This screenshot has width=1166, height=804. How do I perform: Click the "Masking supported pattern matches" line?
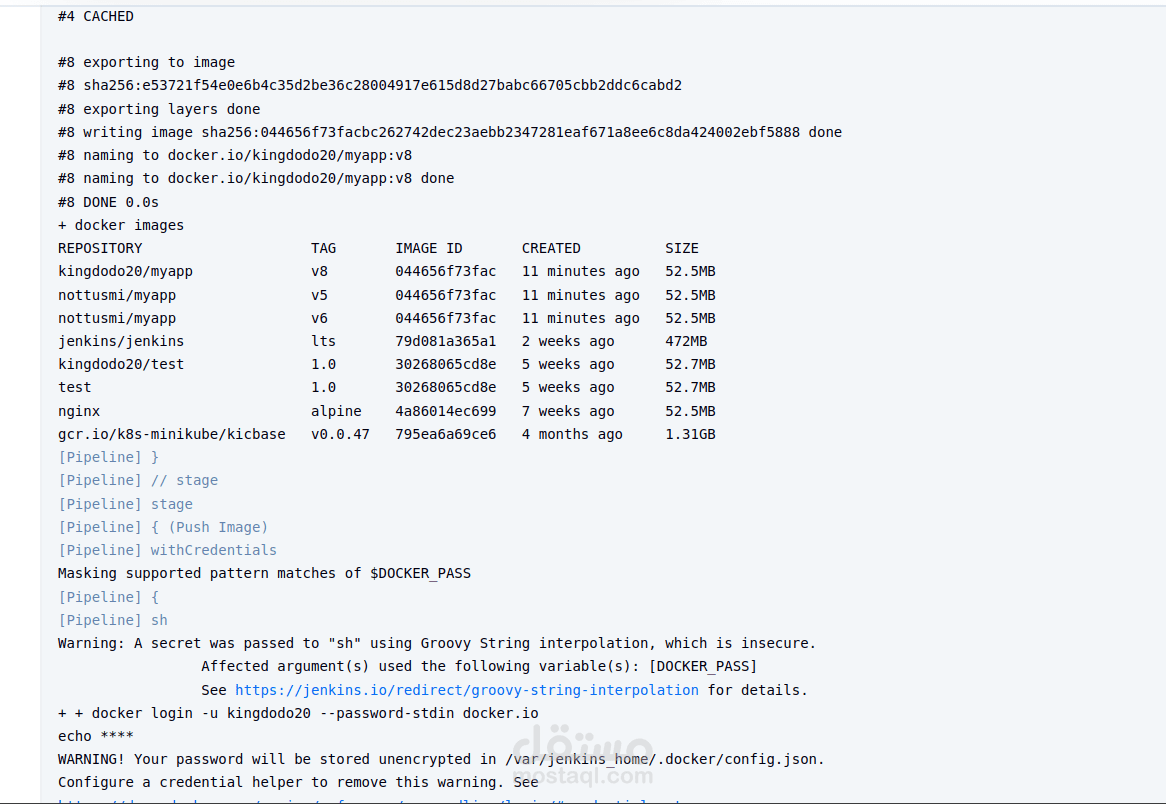264,573
